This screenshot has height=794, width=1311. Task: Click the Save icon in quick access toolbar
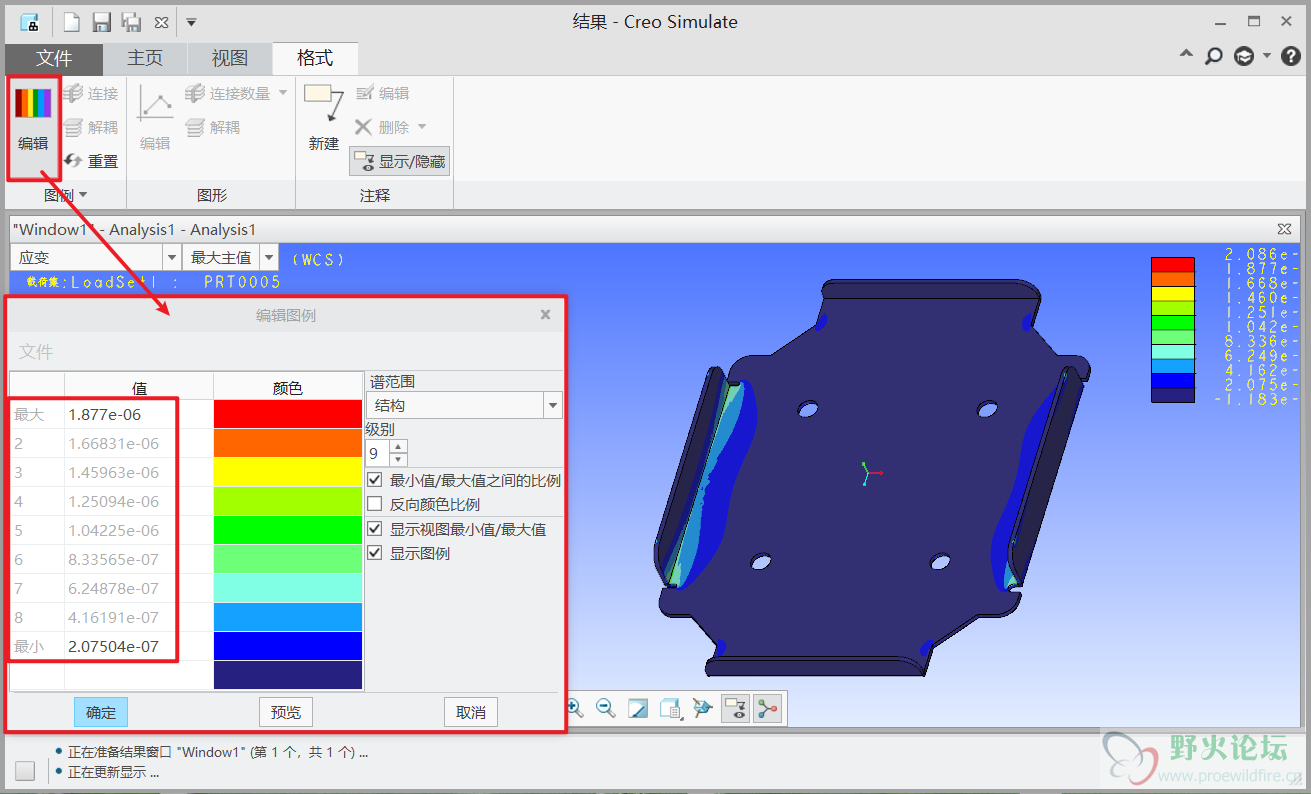point(101,22)
